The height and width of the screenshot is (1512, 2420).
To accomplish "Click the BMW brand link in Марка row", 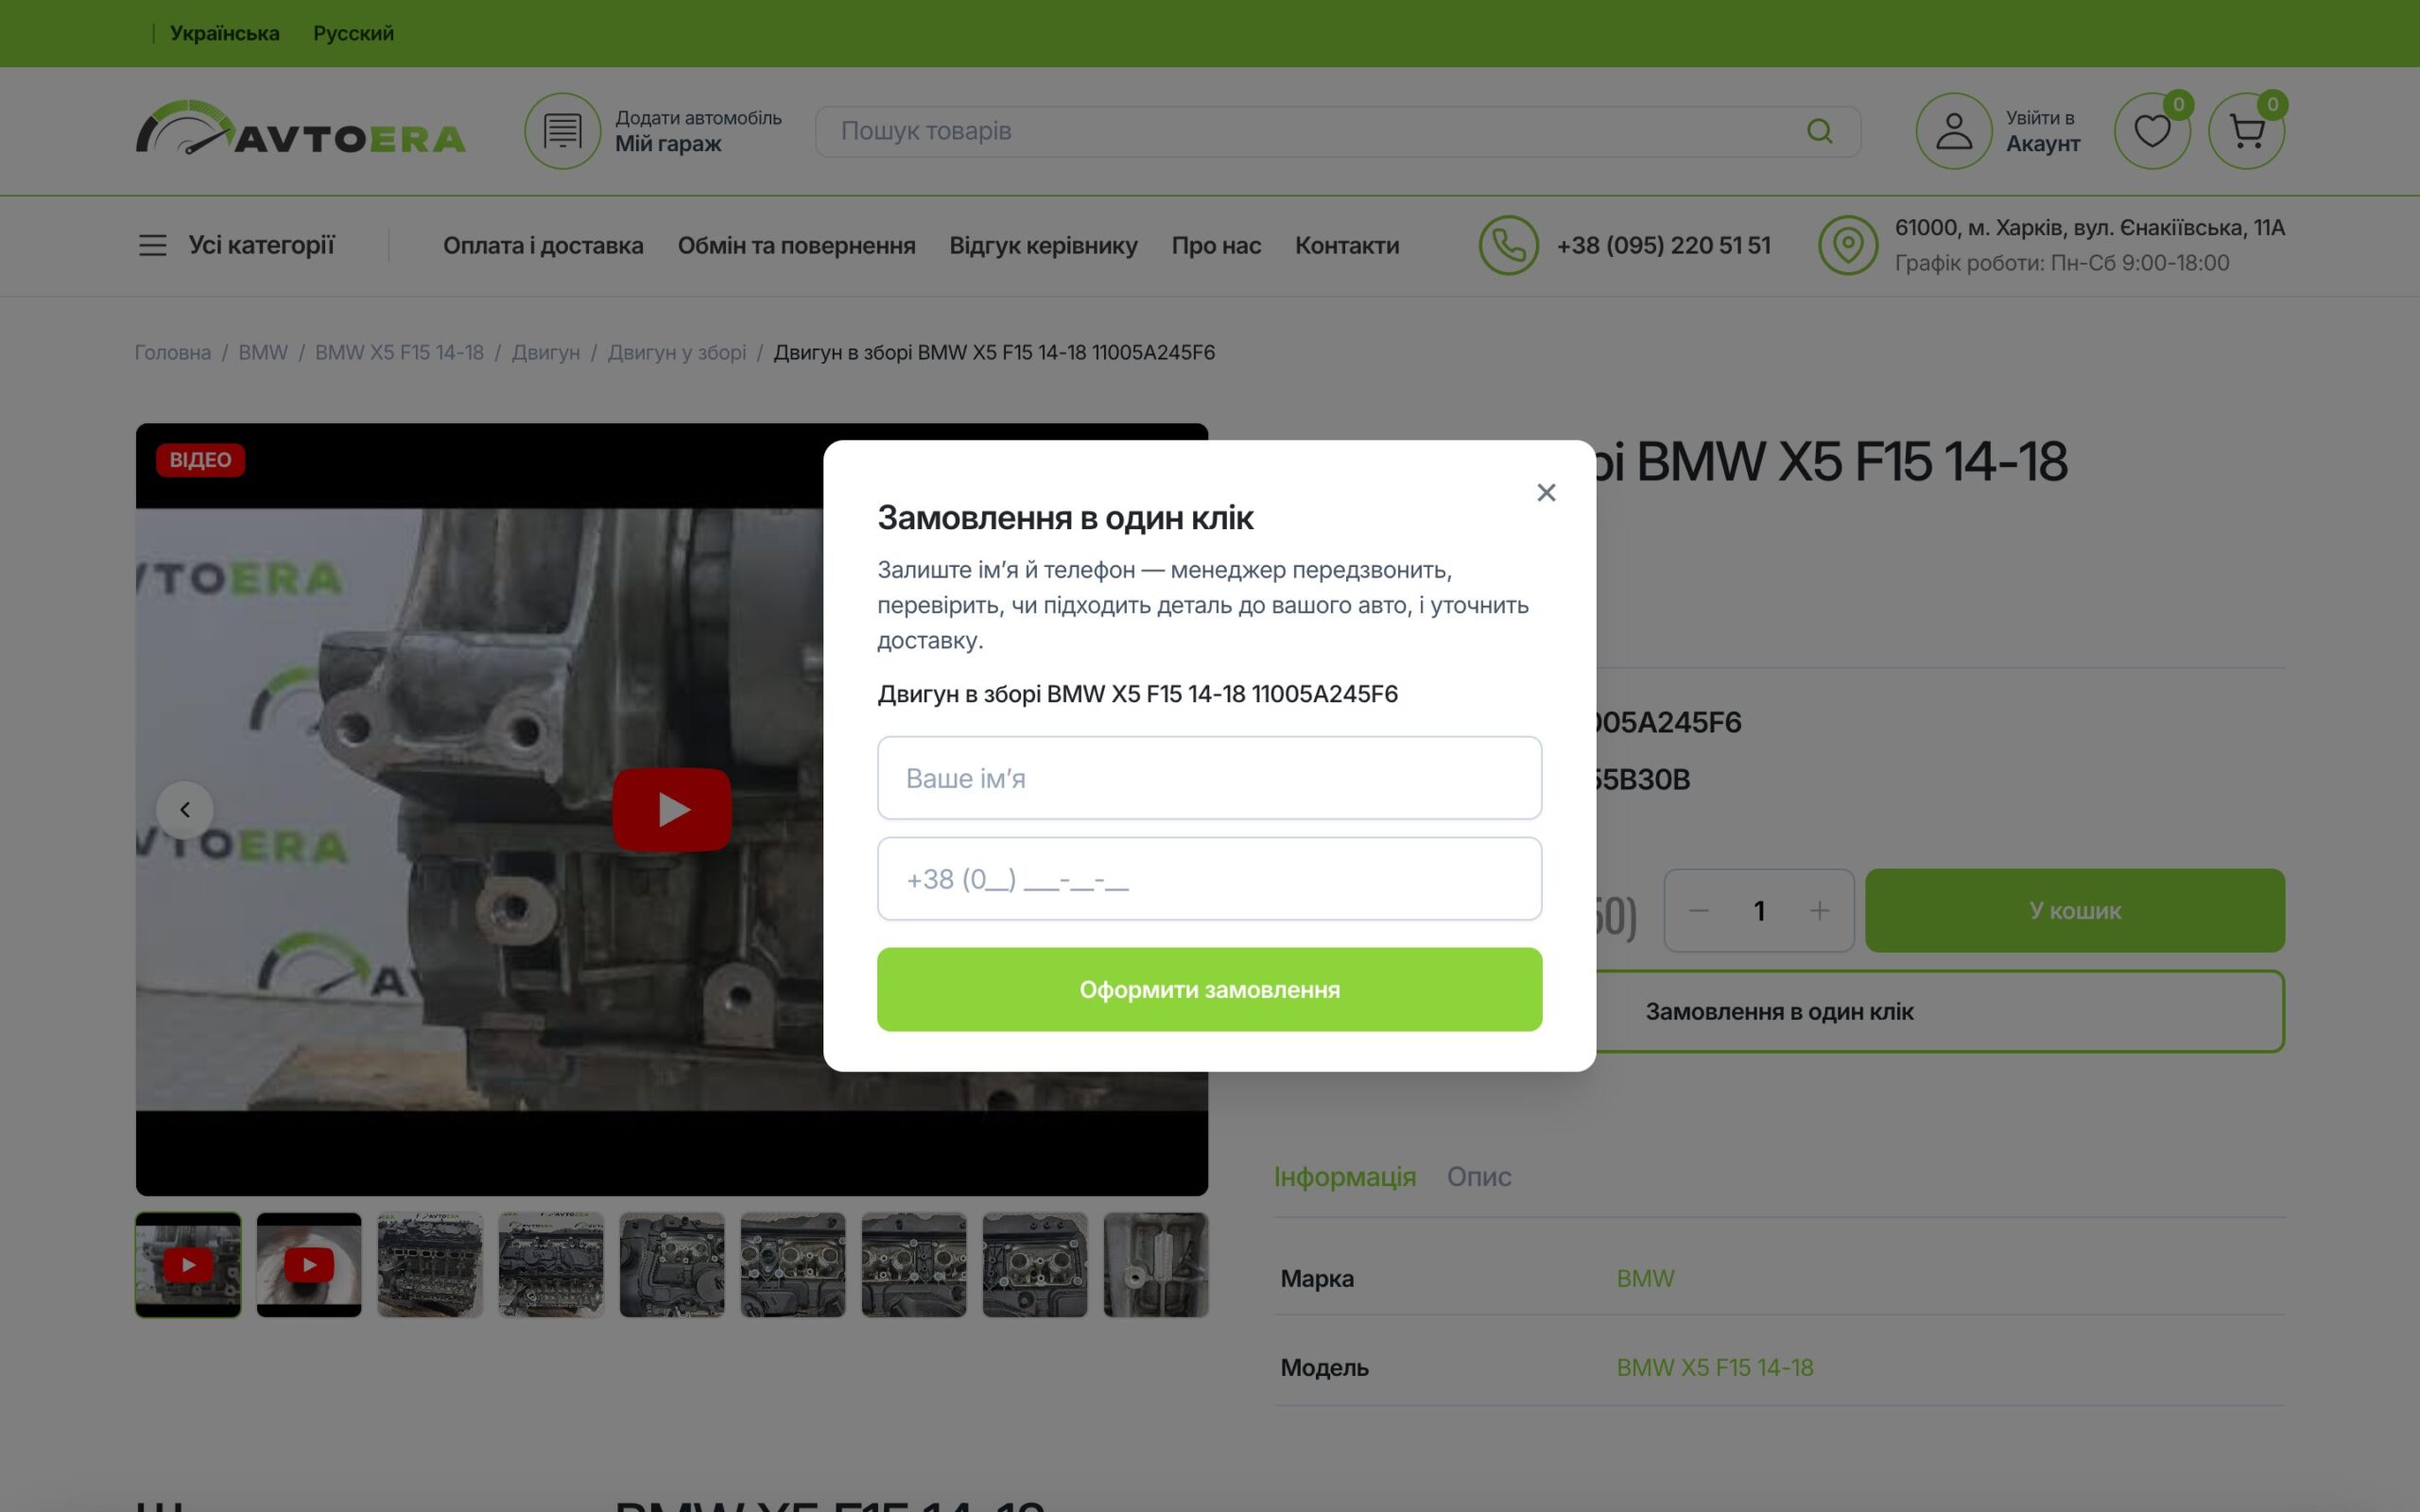I will (x=1645, y=1278).
